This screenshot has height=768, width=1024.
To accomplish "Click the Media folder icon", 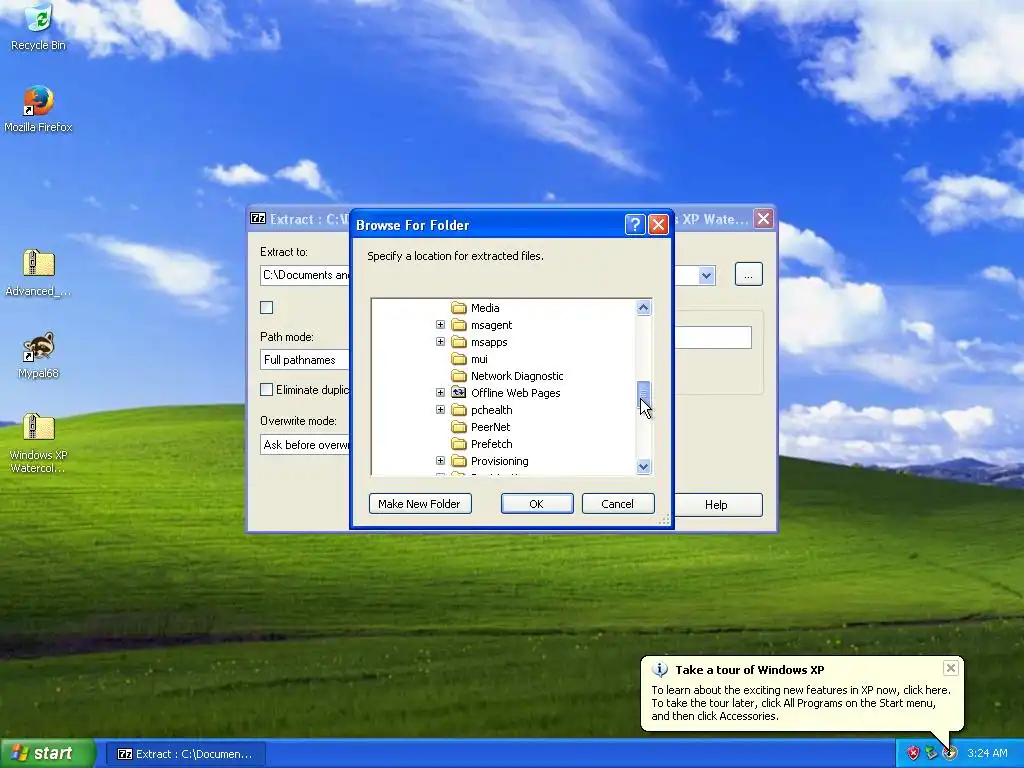I will point(459,308).
